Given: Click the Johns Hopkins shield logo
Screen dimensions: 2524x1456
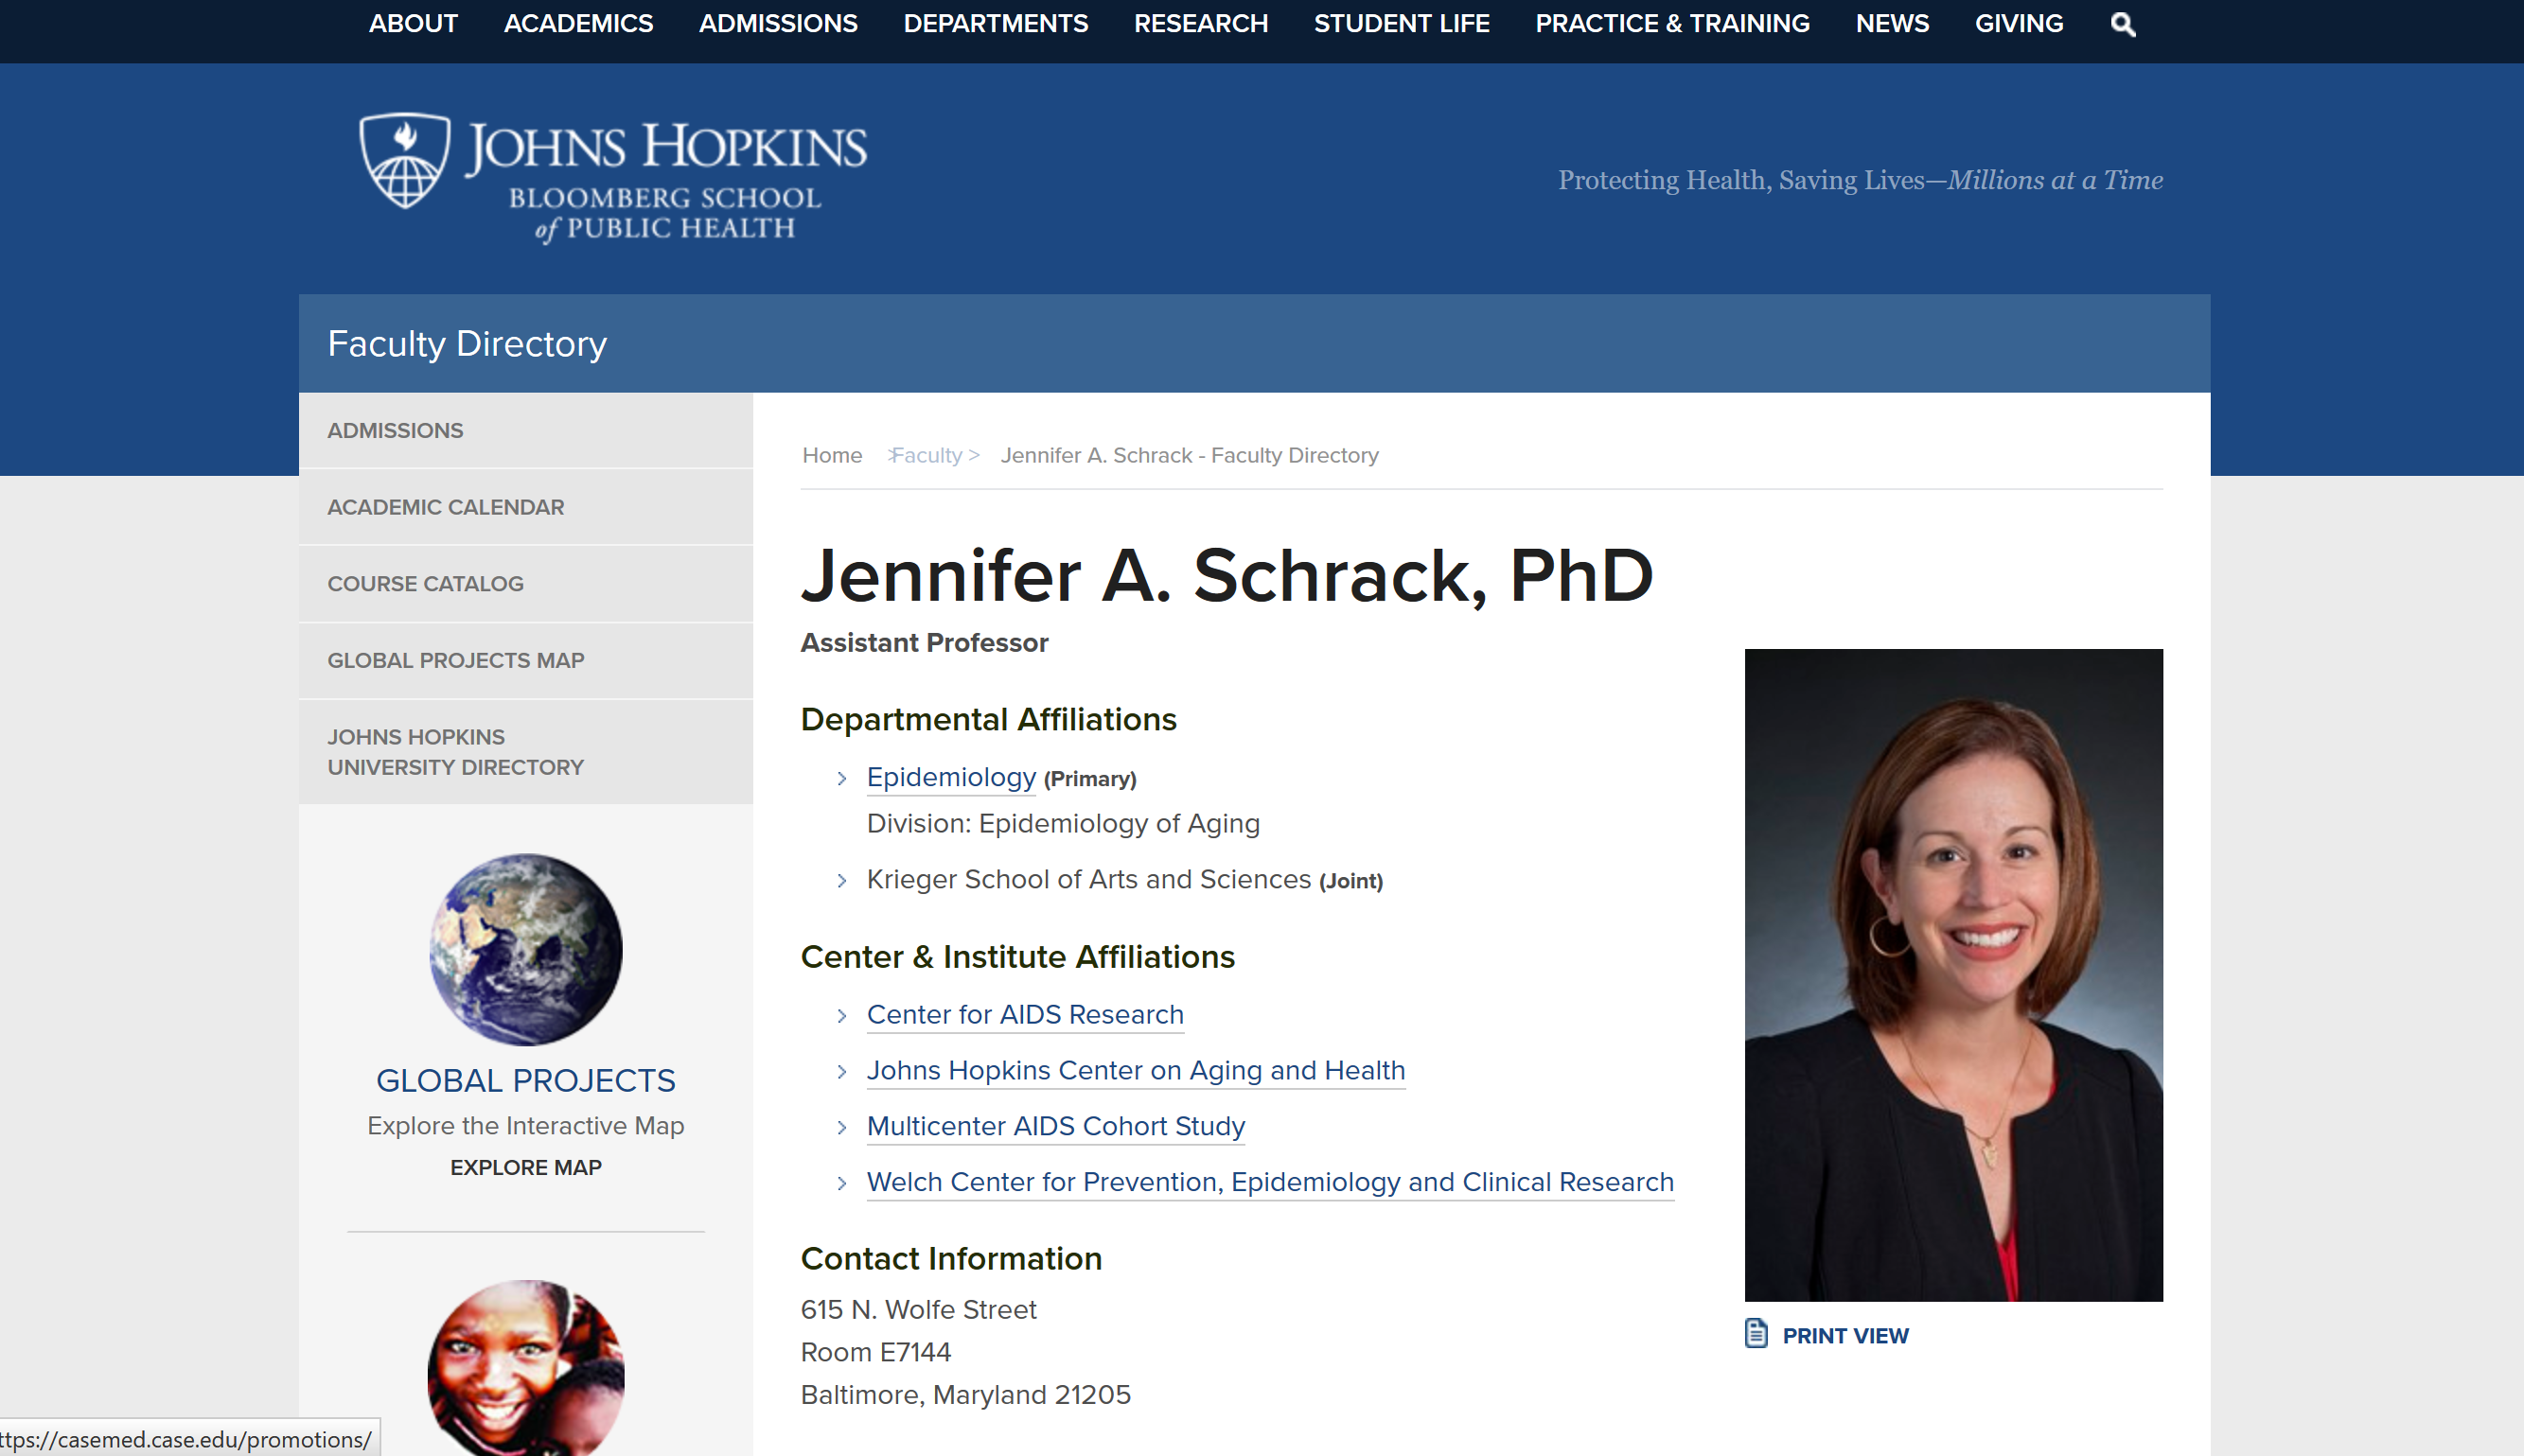Looking at the screenshot, I should tap(404, 160).
